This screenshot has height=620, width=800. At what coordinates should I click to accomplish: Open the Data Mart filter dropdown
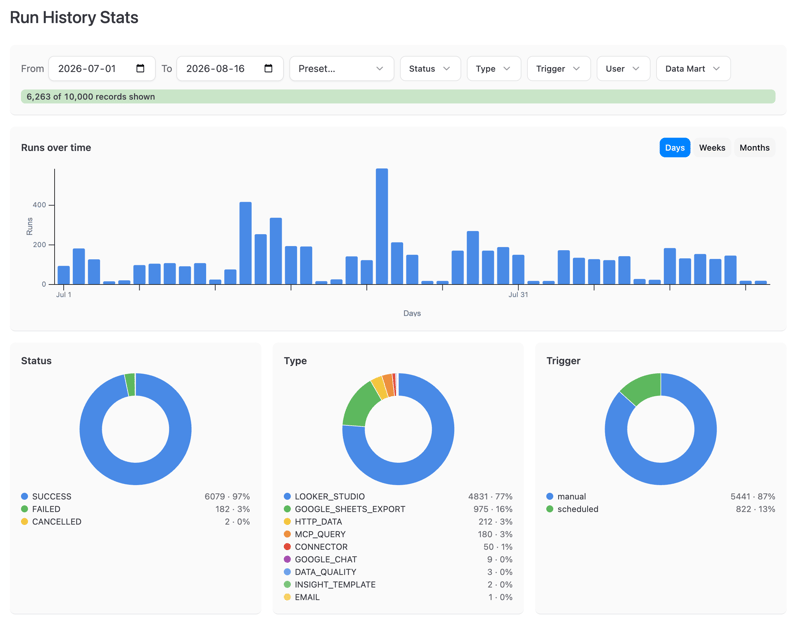click(x=693, y=68)
